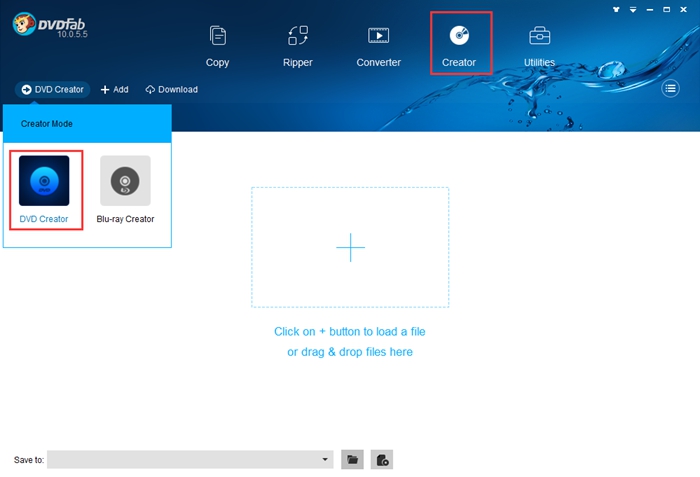Choose DVD Creator mode thumbnail
This screenshot has height=477, width=700.
(44, 180)
